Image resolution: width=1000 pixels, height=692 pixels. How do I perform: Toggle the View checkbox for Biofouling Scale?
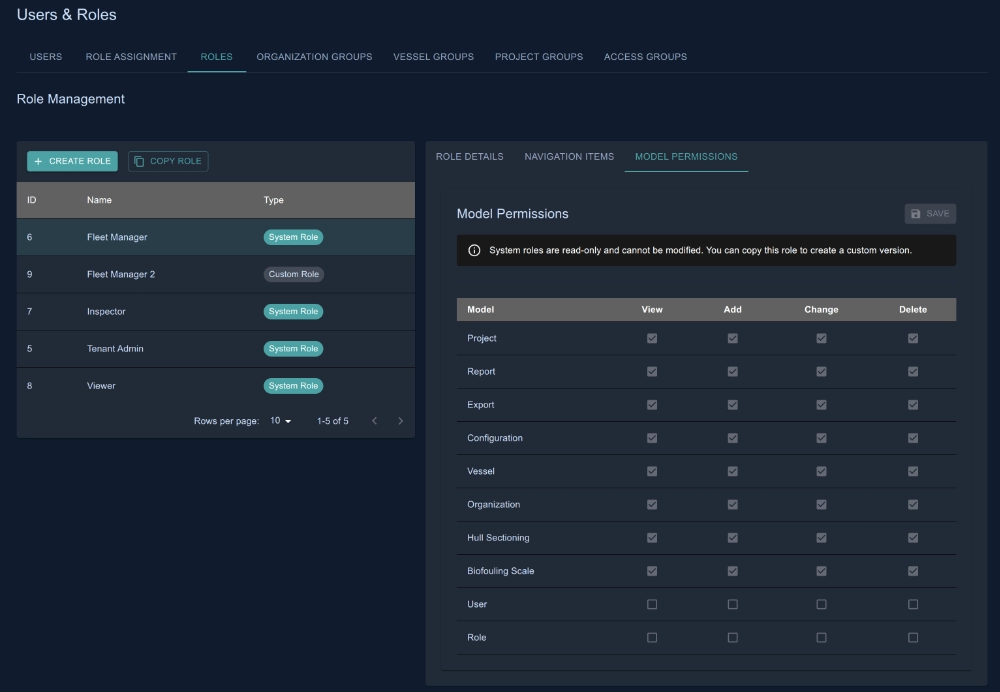(652, 571)
